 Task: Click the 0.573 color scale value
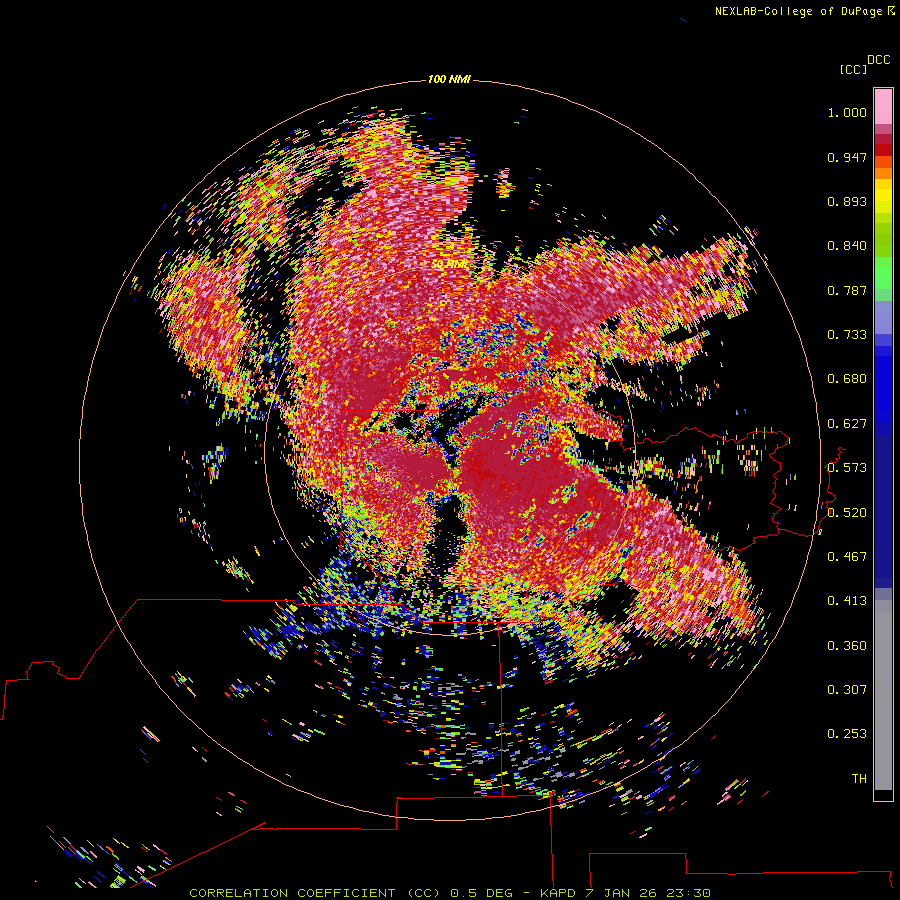coord(847,468)
